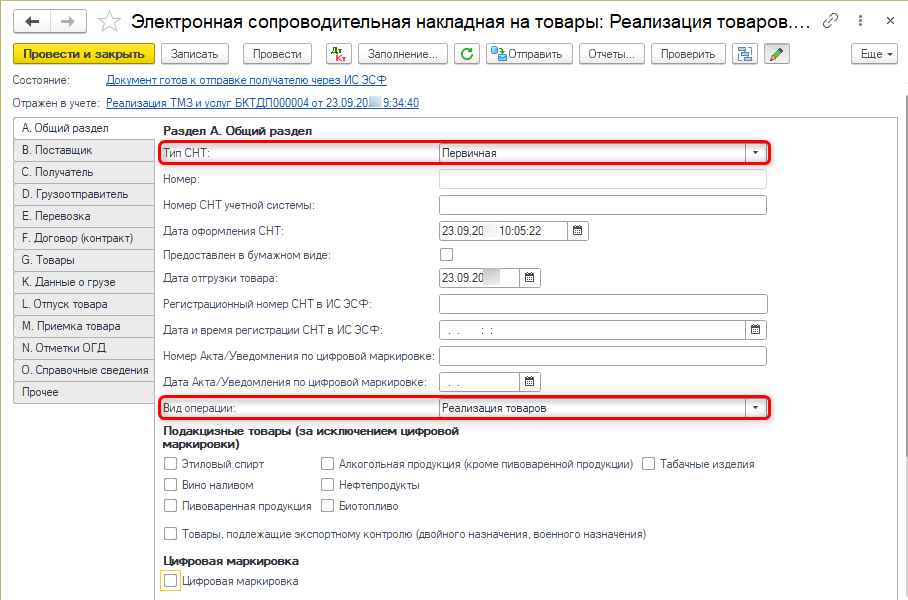The image size is (908, 600).
Task: Click the Номер СНТ учетной системы field
Action: [x=602, y=205]
